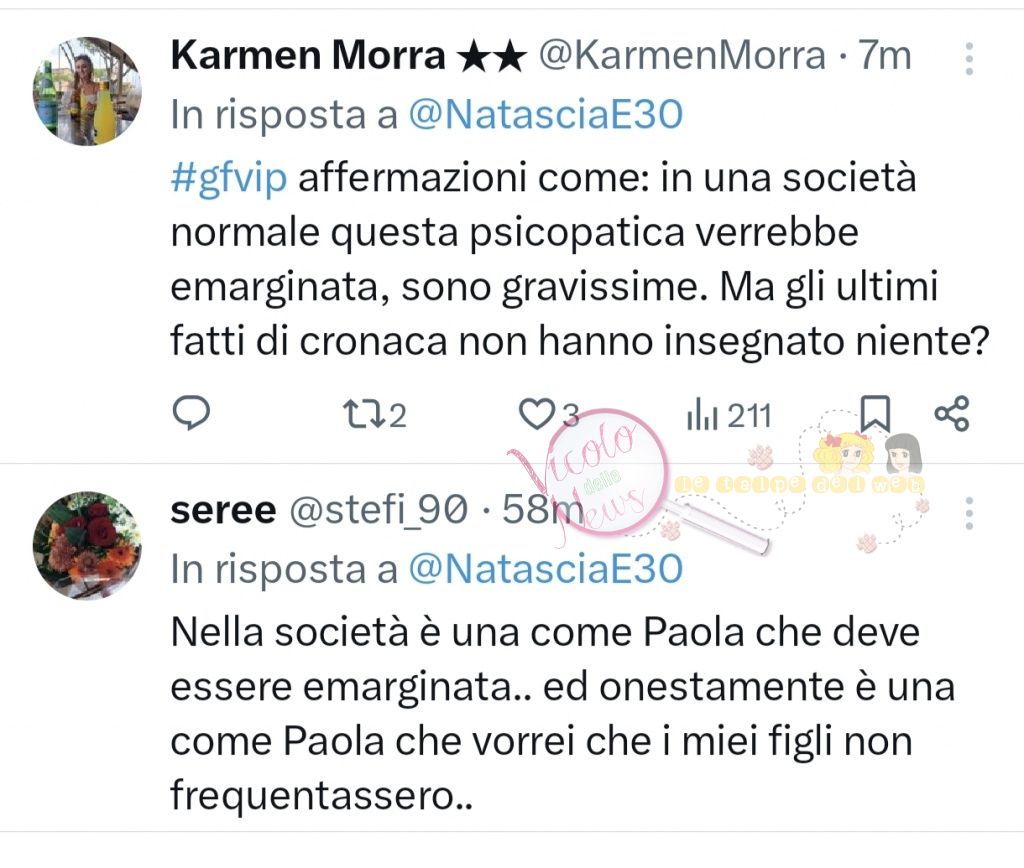Screen dimensions: 1024x868
Task: Open the @KarmenMorra handle
Action: point(682,56)
